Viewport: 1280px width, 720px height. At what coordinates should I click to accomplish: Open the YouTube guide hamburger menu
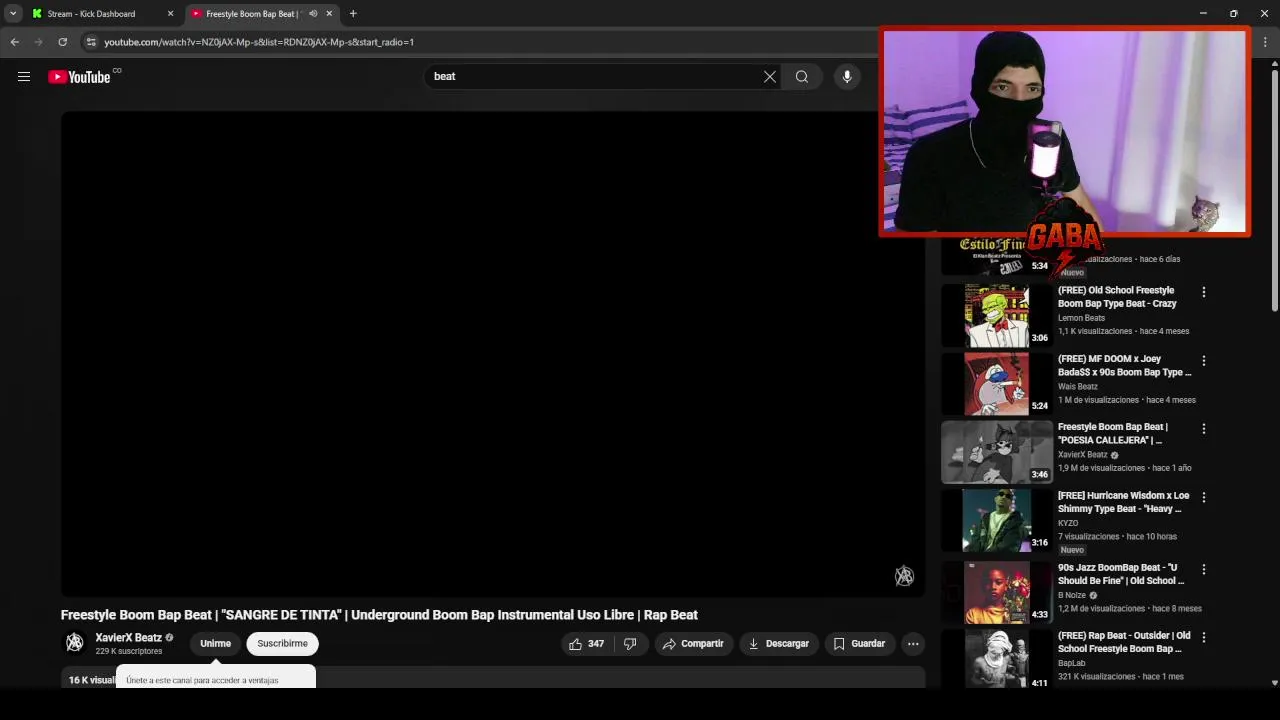pos(24,76)
